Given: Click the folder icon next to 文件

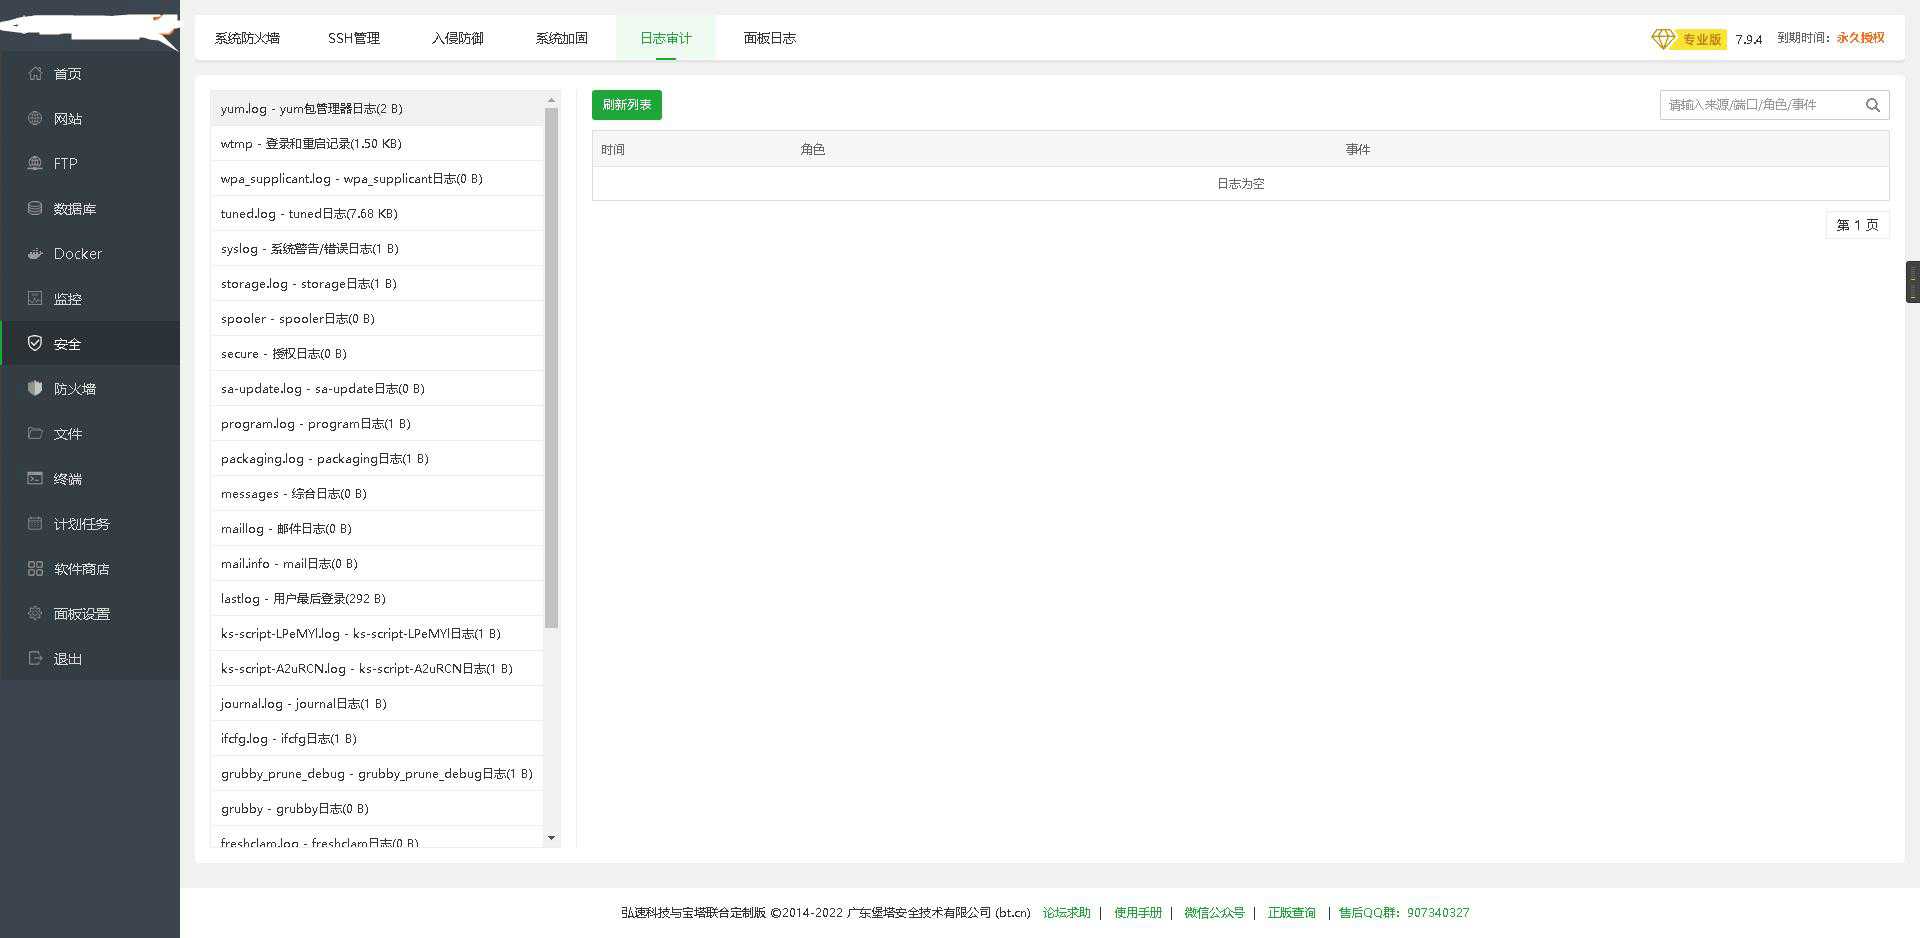Looking at the screenshot, I should tap(35, 433).
